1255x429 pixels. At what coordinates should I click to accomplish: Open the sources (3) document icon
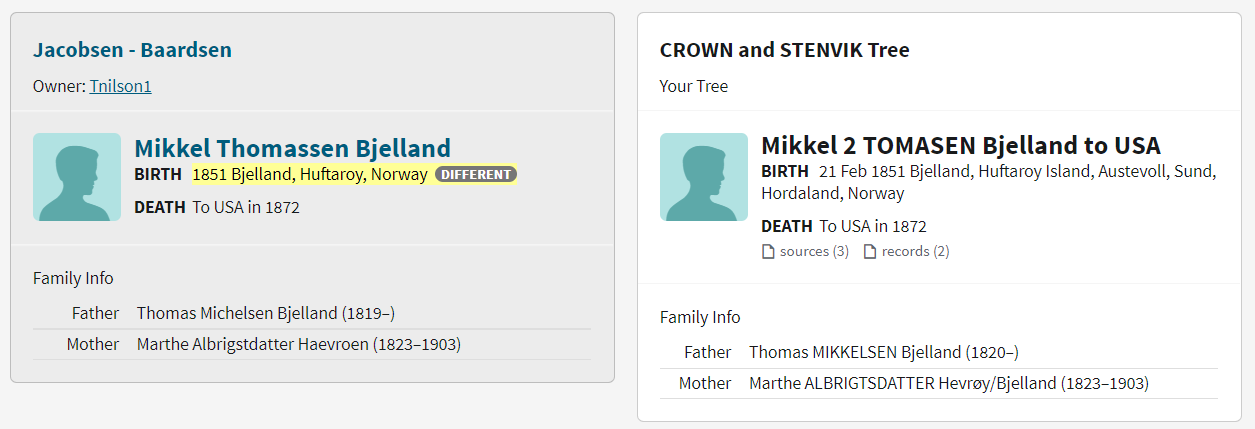[x=768, y=252]
